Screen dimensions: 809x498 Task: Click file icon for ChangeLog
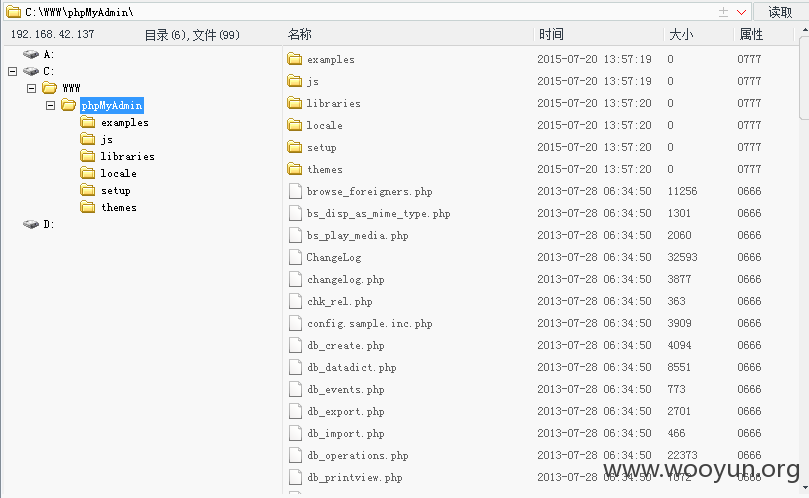coord(295,257)
